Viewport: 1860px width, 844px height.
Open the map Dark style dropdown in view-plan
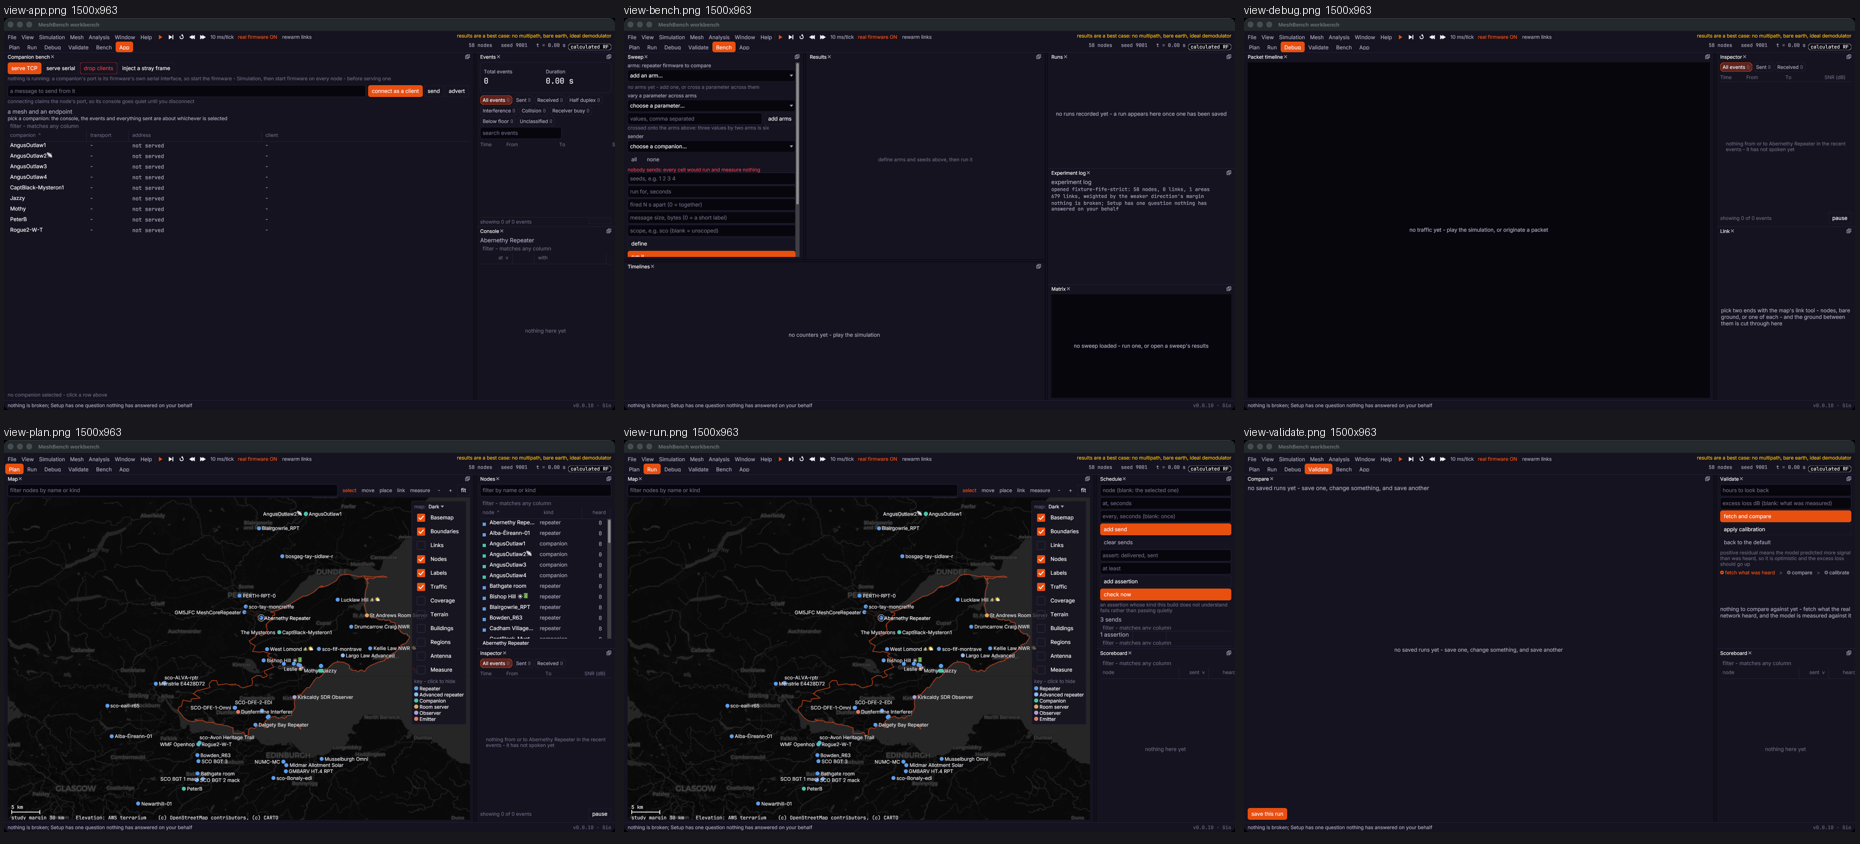437,507
